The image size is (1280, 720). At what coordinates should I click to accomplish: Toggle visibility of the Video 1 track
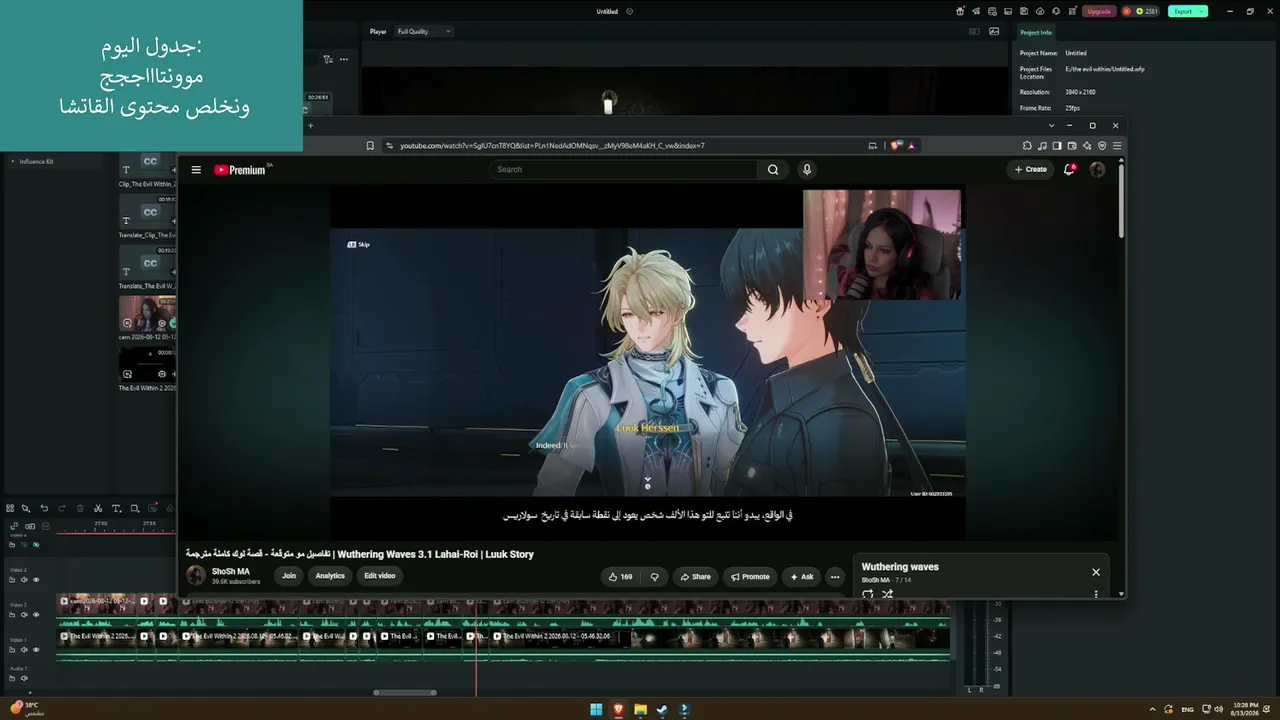[x=36, y=649]
